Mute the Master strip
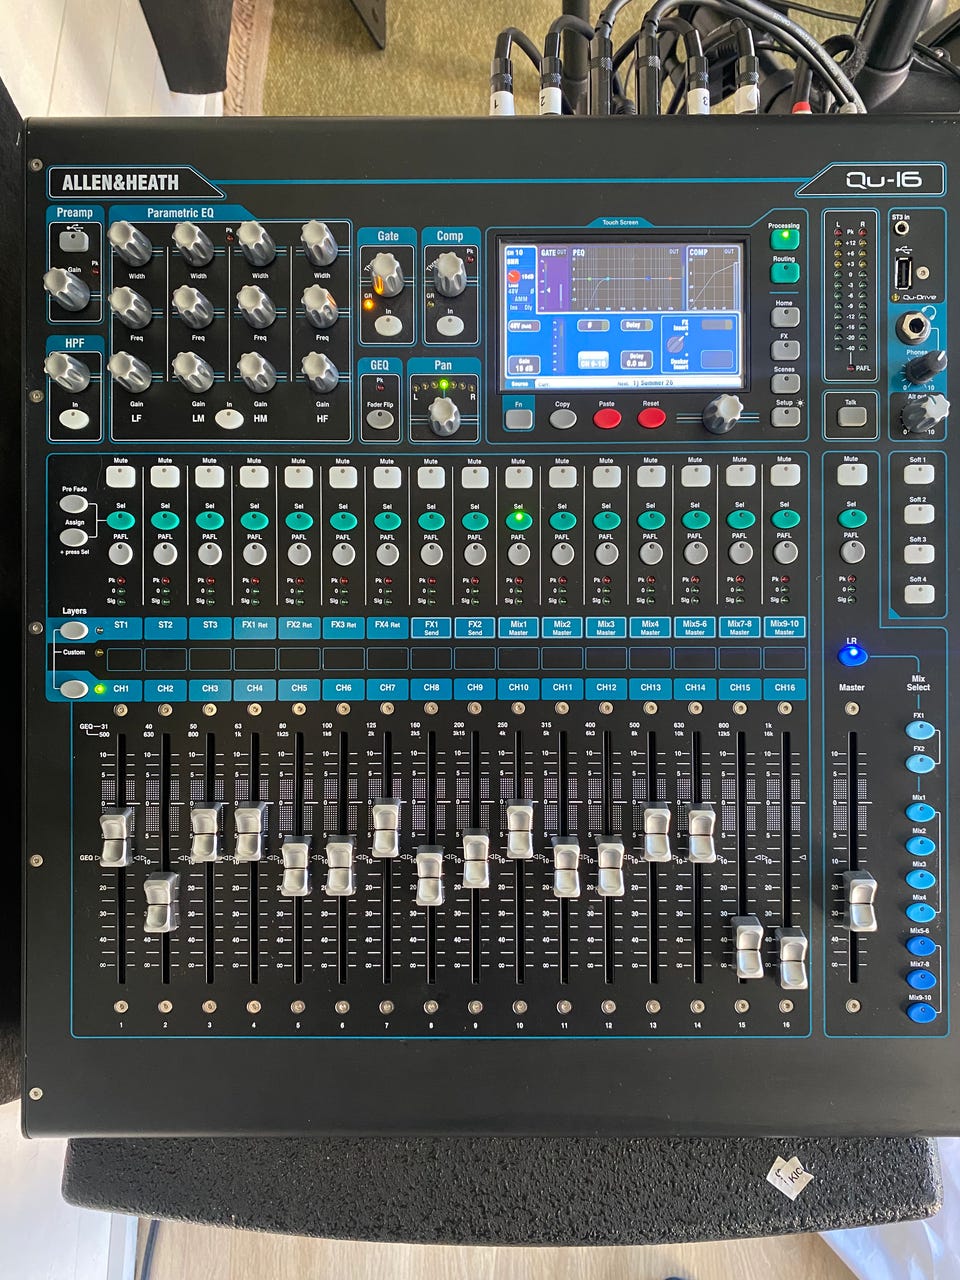 [x=851, y=477]
